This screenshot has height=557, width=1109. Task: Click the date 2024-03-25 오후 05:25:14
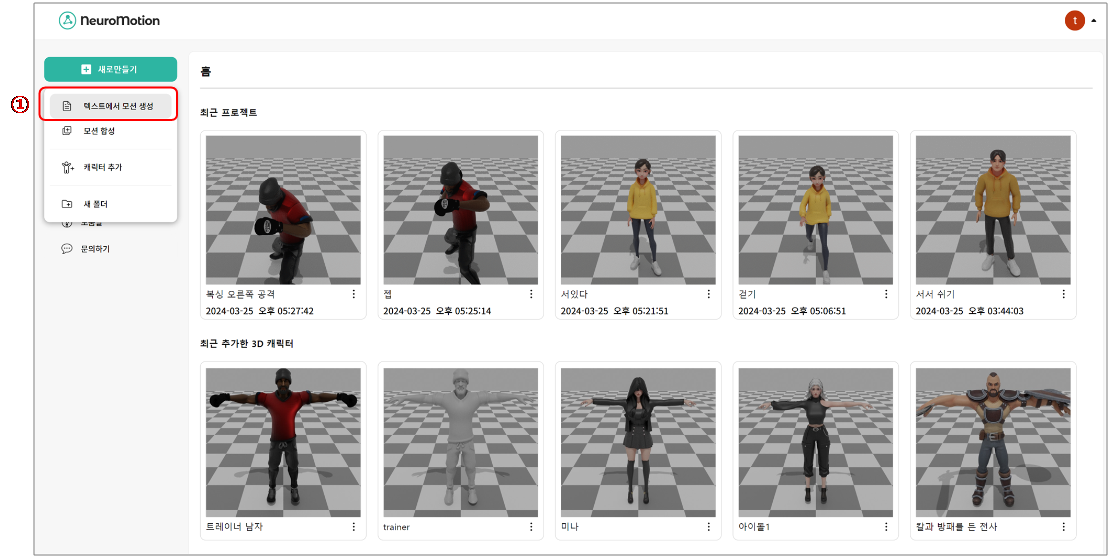click(437, 311)
